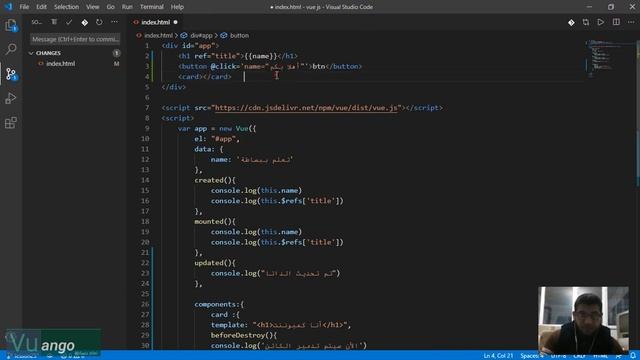Open the Extensions view in activity bar
640x360 pixels.
point(11,122)
